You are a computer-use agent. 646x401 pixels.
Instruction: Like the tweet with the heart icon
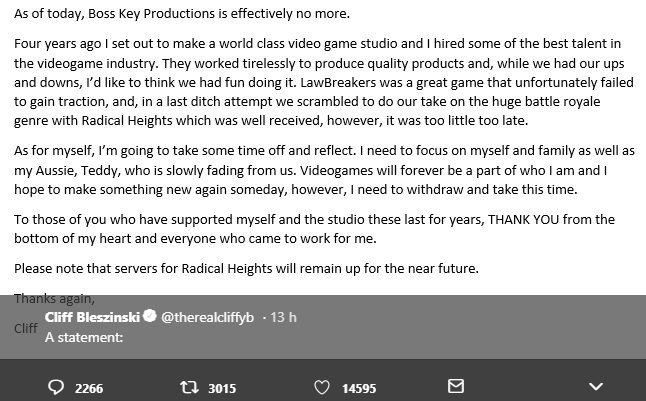coord(322,387)
